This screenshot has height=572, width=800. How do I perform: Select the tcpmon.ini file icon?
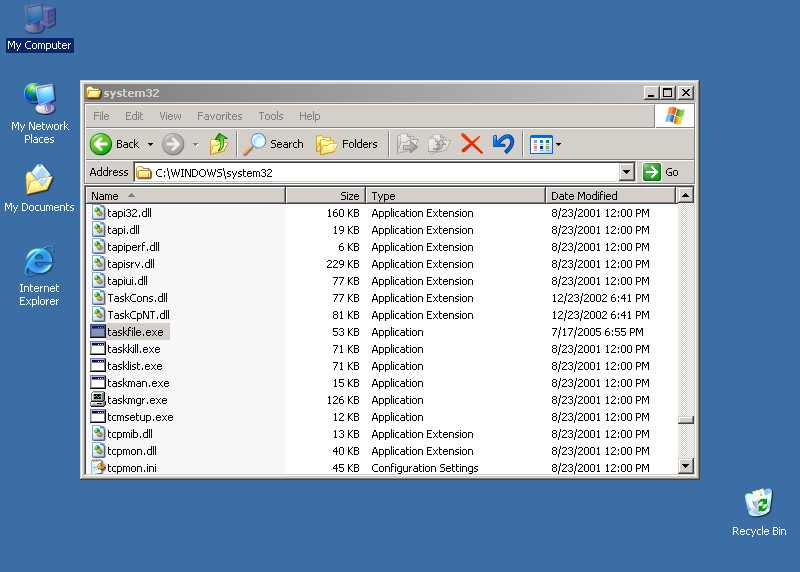[98, 467]
